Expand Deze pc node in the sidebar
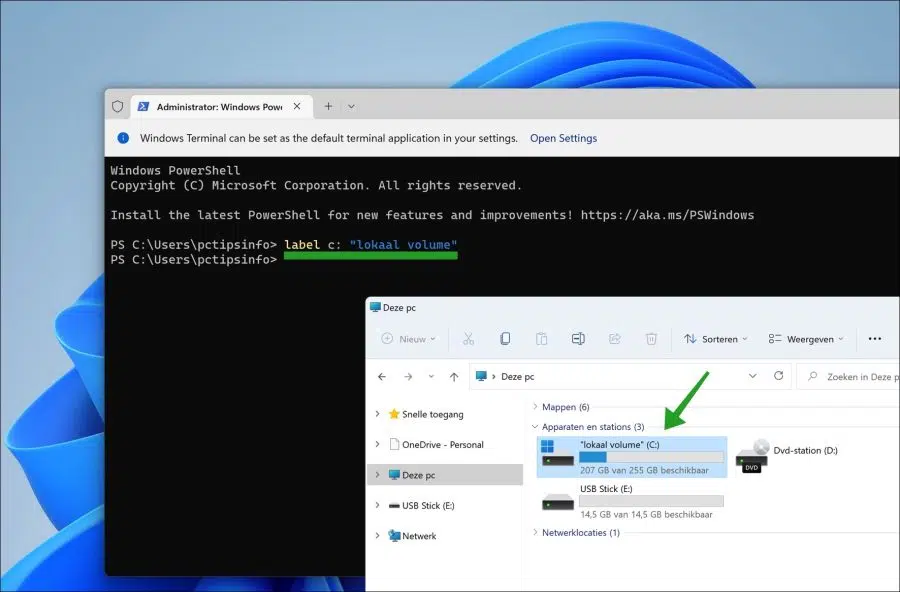This screenshot has width=900, height=592. point(377,475)
